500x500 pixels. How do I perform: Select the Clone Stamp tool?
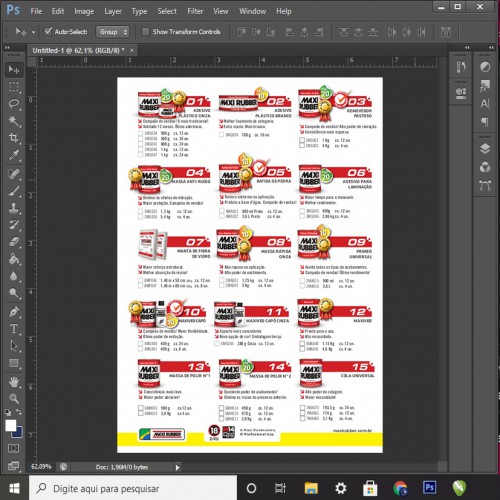point(14,208)
